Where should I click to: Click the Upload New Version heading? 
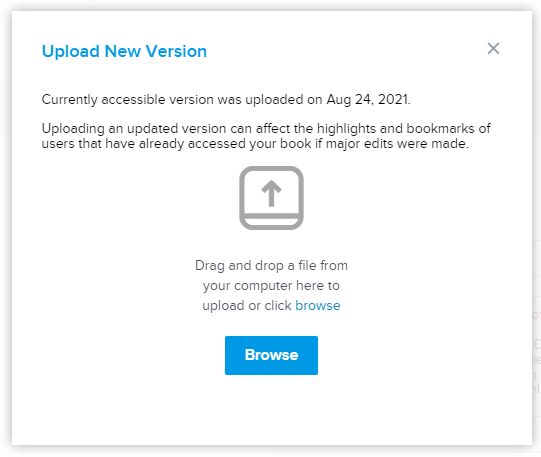pos(124,51)
